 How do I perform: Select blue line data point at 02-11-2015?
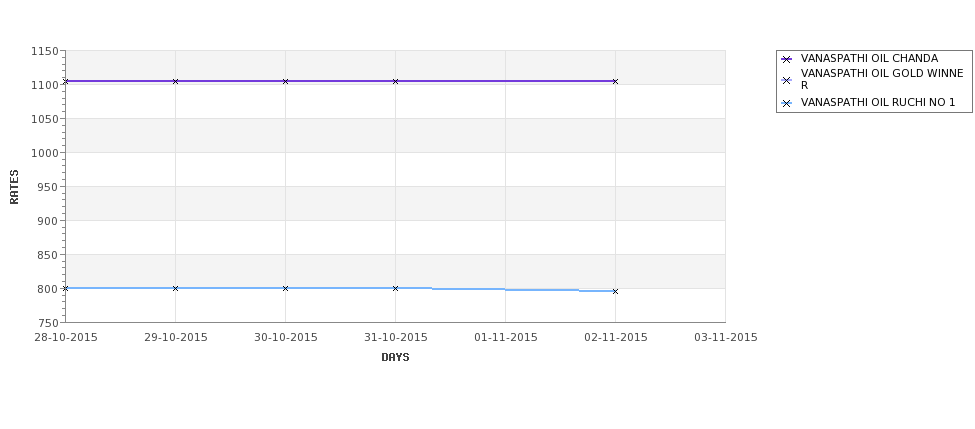tap(615, 291)
